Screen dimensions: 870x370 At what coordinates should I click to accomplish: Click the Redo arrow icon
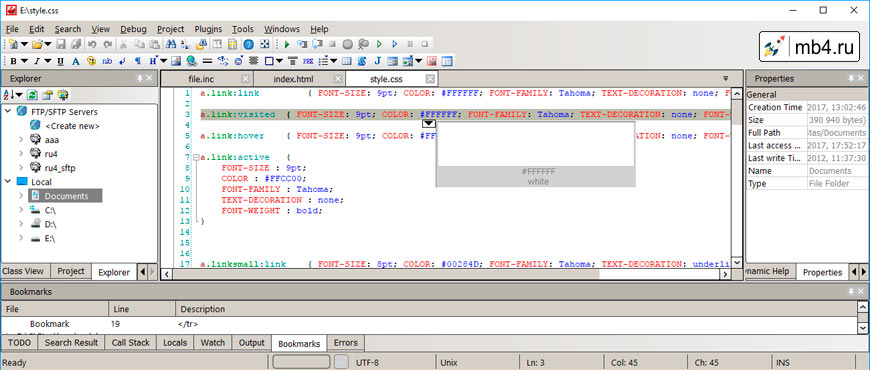108,44
